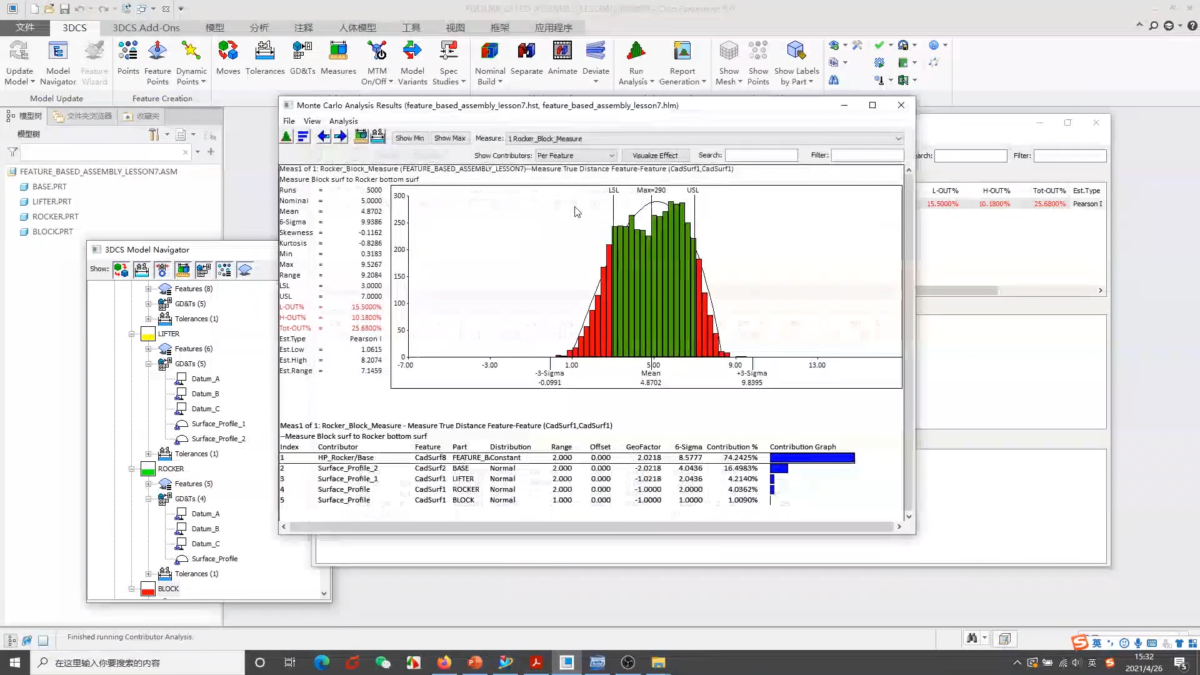
Task: Switch to the 文件夹浏览器 panel tab
Action: 82,116
